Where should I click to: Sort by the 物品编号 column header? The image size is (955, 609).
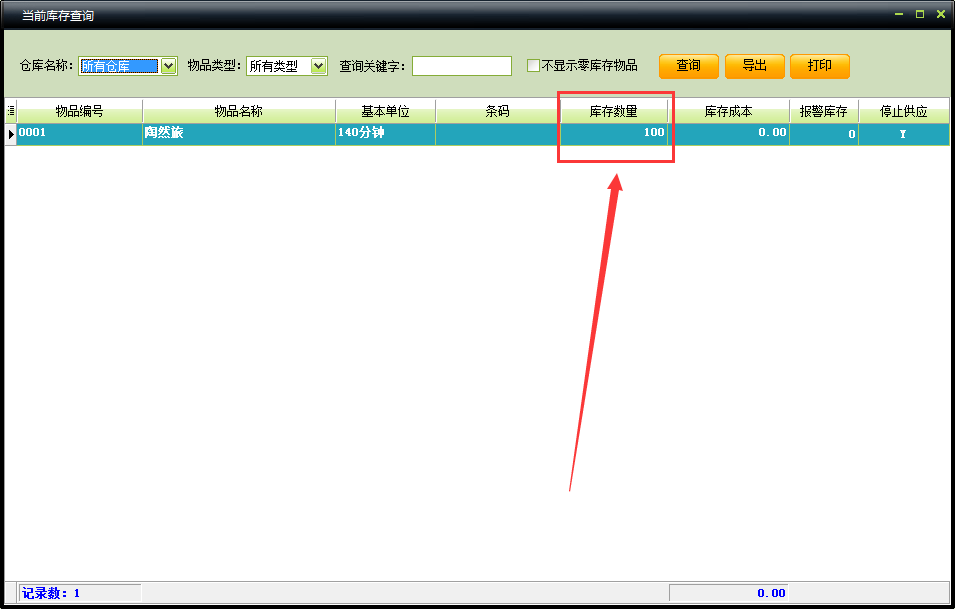80,111
